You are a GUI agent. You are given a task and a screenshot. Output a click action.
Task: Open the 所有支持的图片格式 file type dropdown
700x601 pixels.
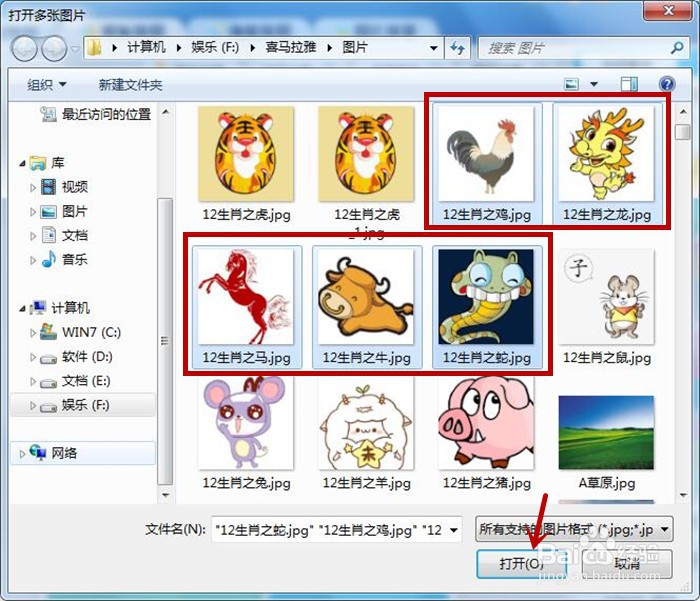(x=574, y=530)
